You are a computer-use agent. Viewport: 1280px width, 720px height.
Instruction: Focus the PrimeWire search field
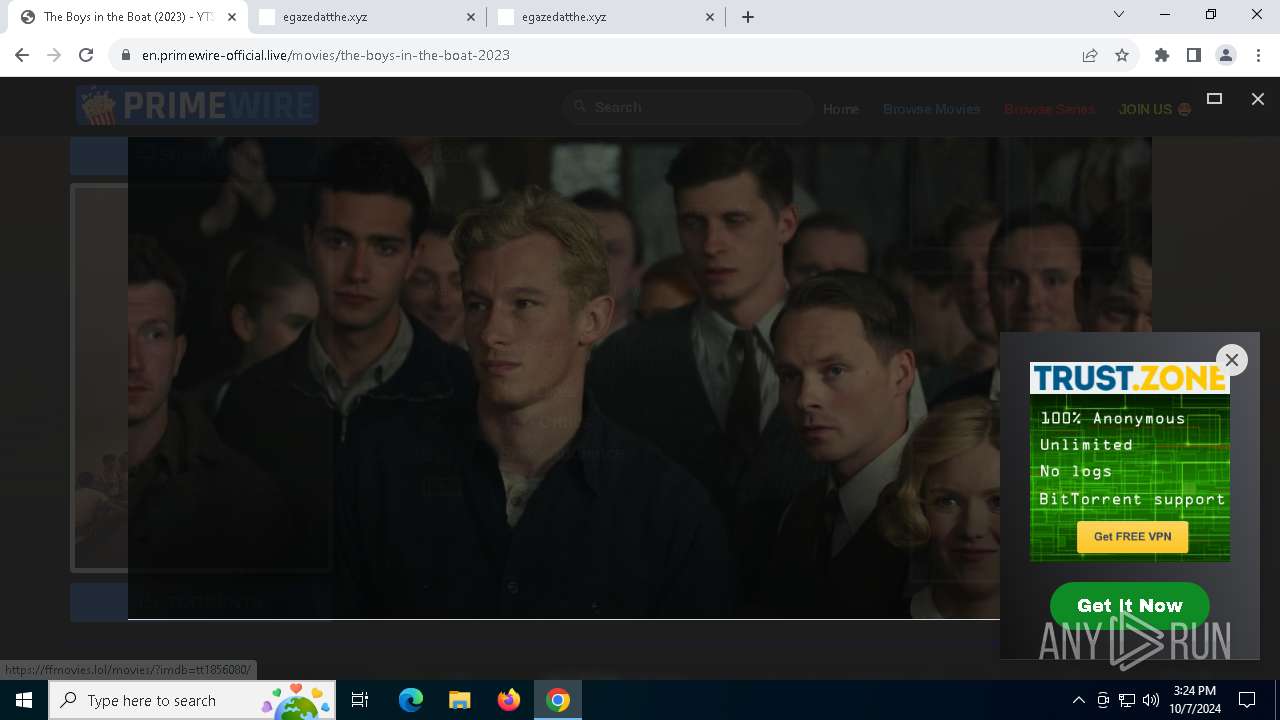point(688,107)
